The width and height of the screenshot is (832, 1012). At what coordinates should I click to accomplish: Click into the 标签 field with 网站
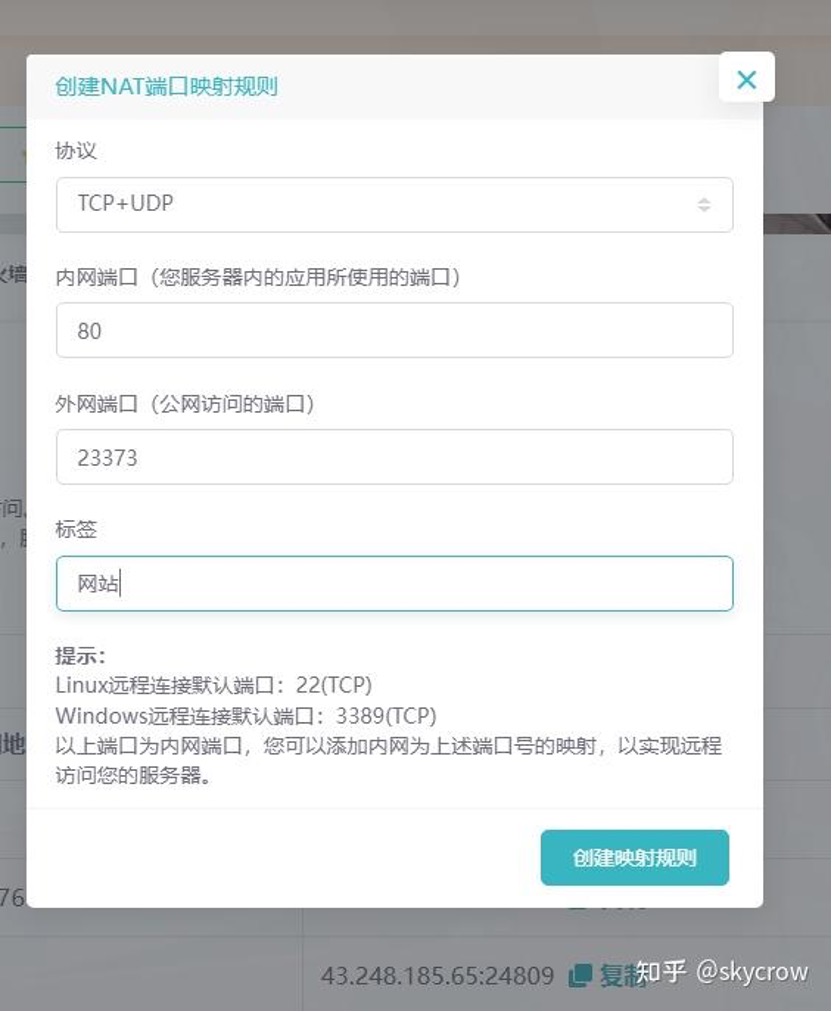pos(394,583)
